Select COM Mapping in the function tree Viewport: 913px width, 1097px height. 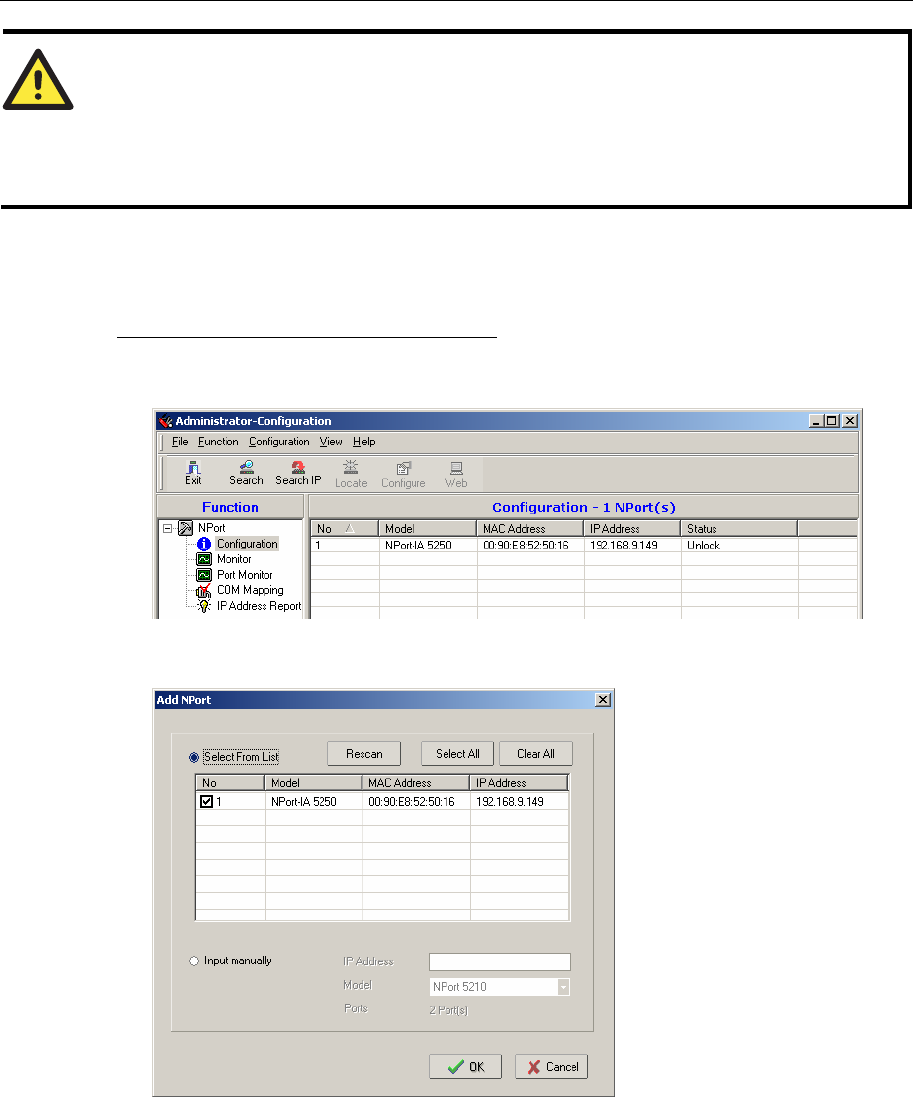coord(250,590)
